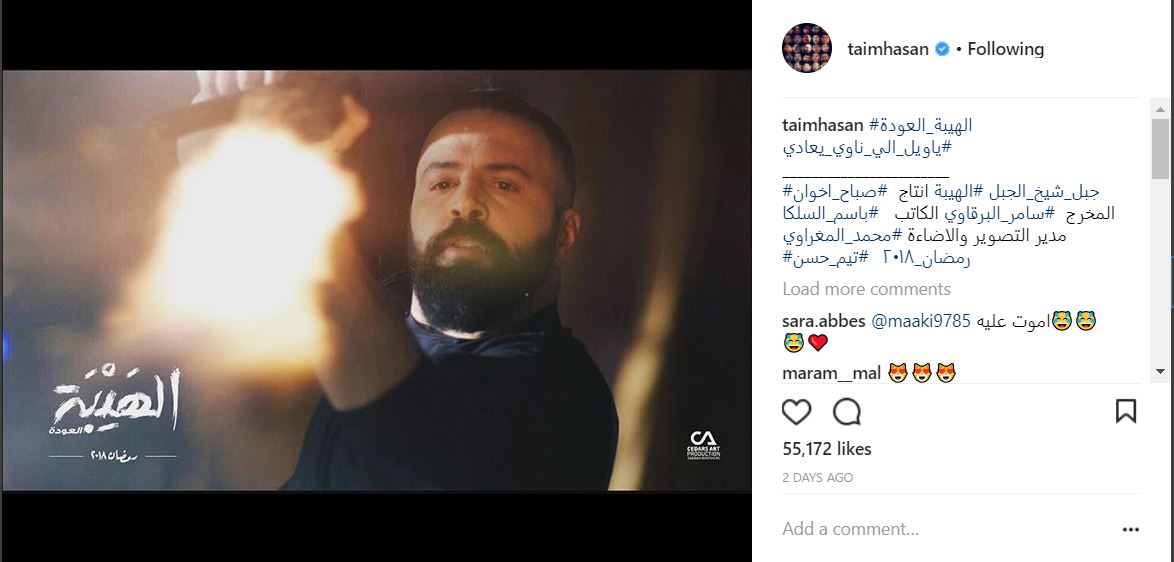The image size is (1174, 562).
Task: Click the 2 DAYS AGO timestamp
Action: tap(818, 477)
